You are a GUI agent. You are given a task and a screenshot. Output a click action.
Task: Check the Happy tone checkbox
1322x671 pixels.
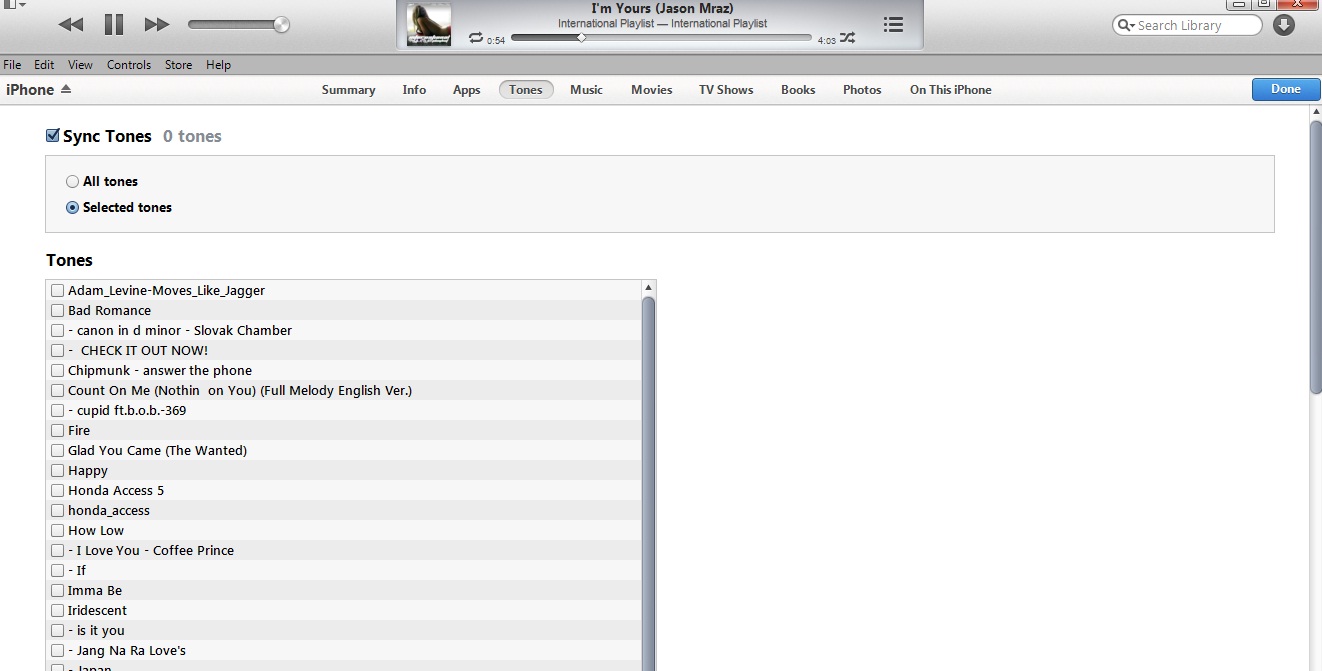pos(57,471)
